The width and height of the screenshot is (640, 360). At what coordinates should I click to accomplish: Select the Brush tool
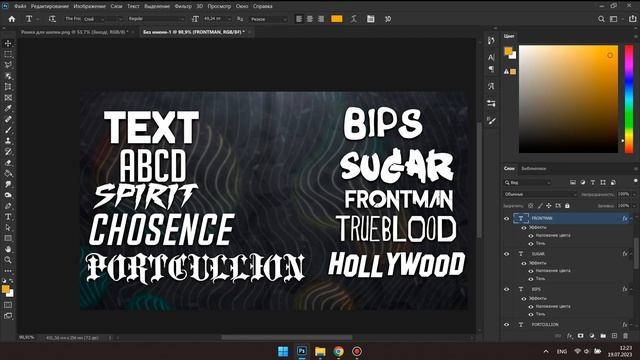point(8,130)
